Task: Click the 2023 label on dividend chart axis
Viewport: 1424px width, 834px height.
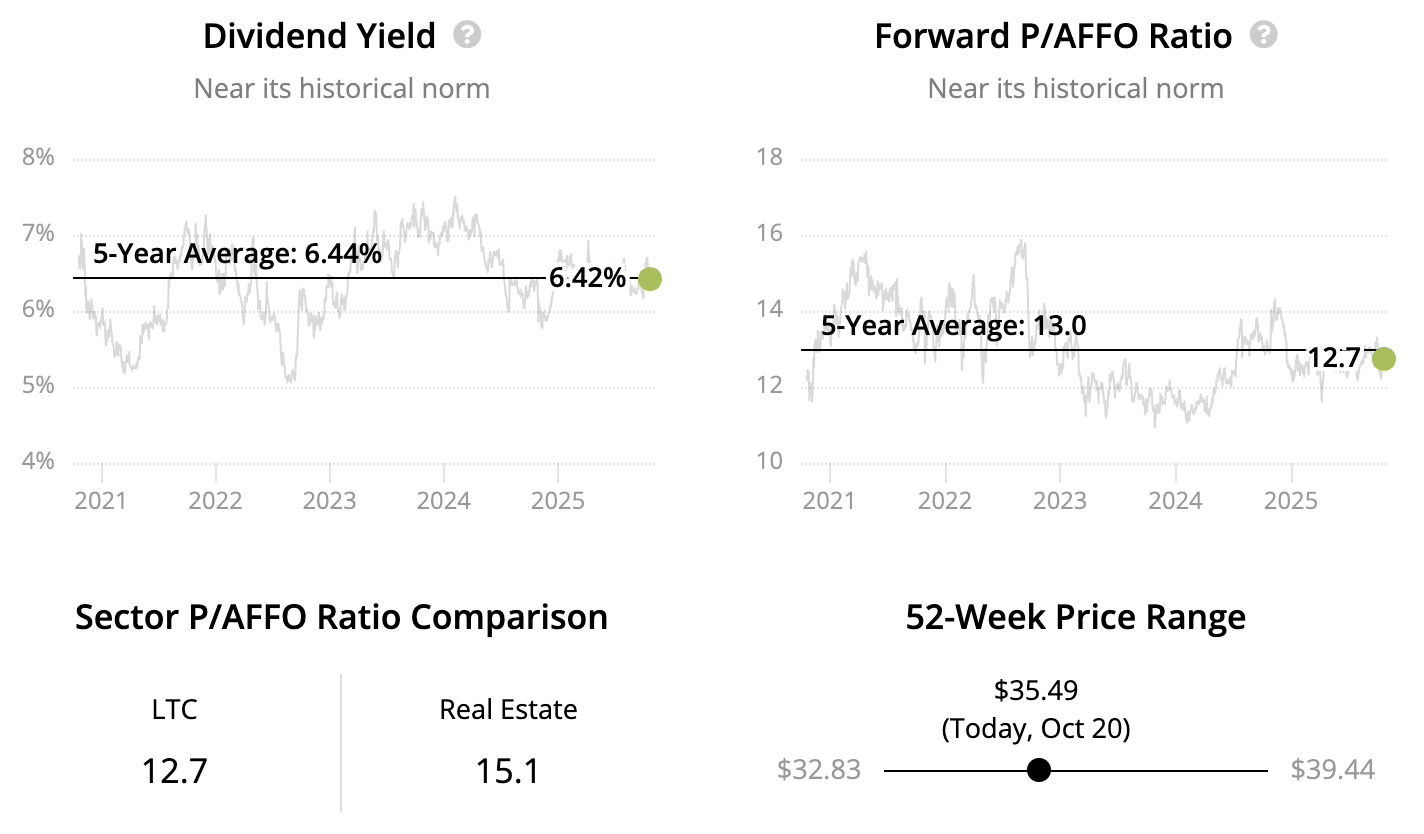Action: (330, 499)
